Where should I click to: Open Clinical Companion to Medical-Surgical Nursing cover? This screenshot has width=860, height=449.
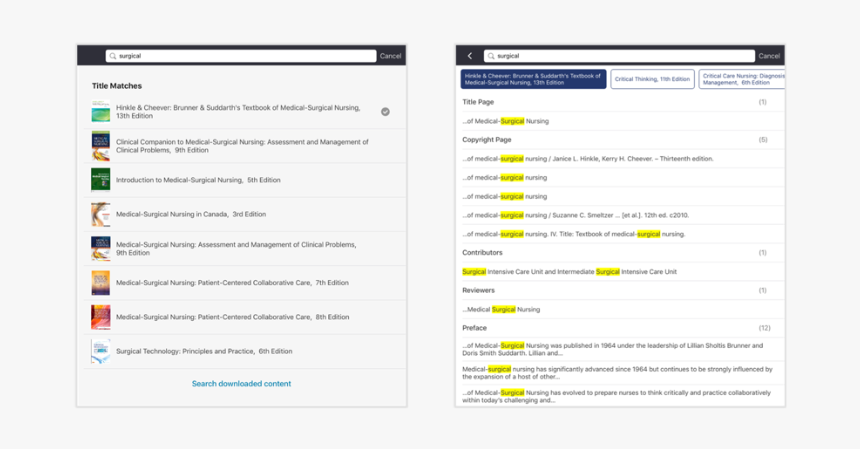pyautogui.click(x=100, y=146)
